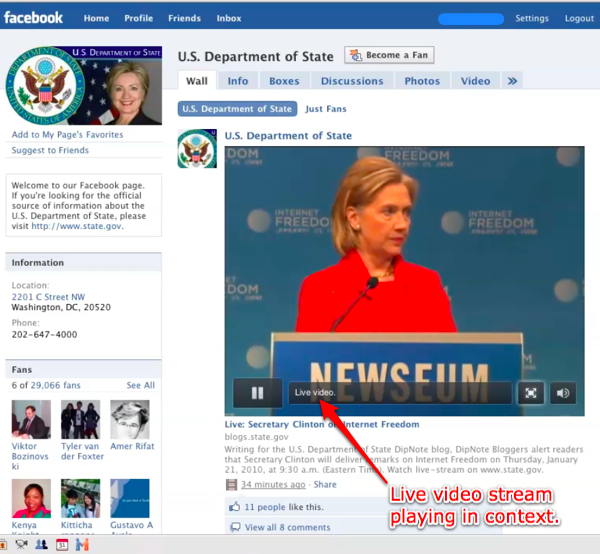This screenshot has width=600, height=554.
Task: Click the blue user name pill in the top bar
Action: coord(471,19)
